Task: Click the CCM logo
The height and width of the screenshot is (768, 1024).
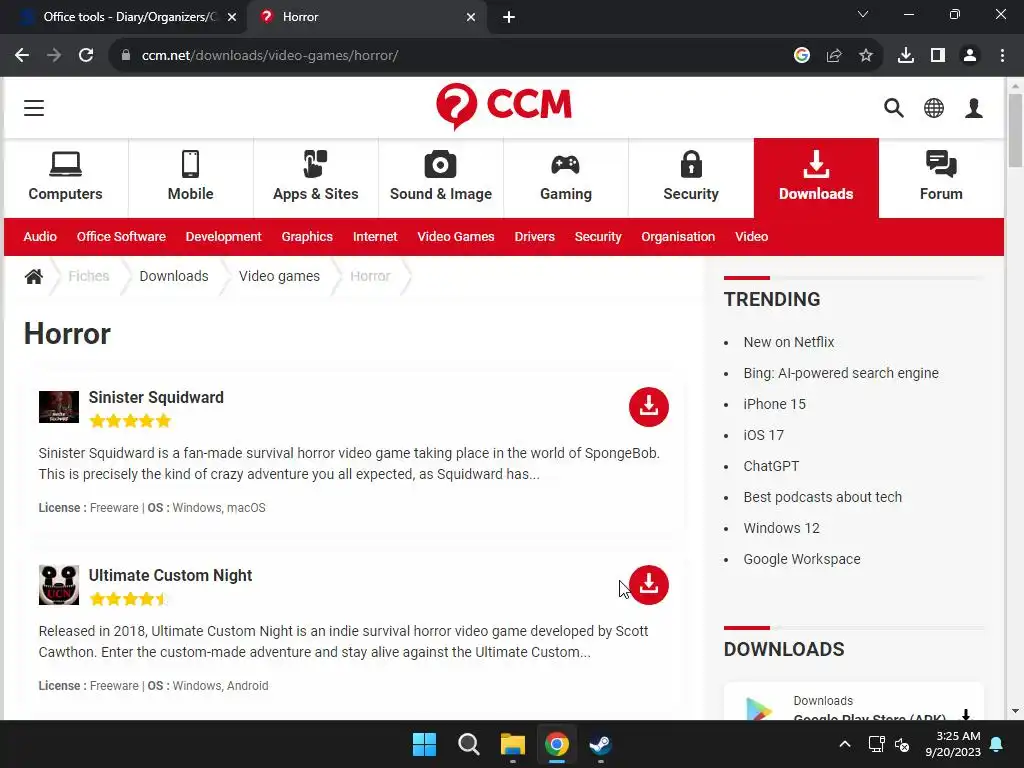Action: [x=504, y=106]
